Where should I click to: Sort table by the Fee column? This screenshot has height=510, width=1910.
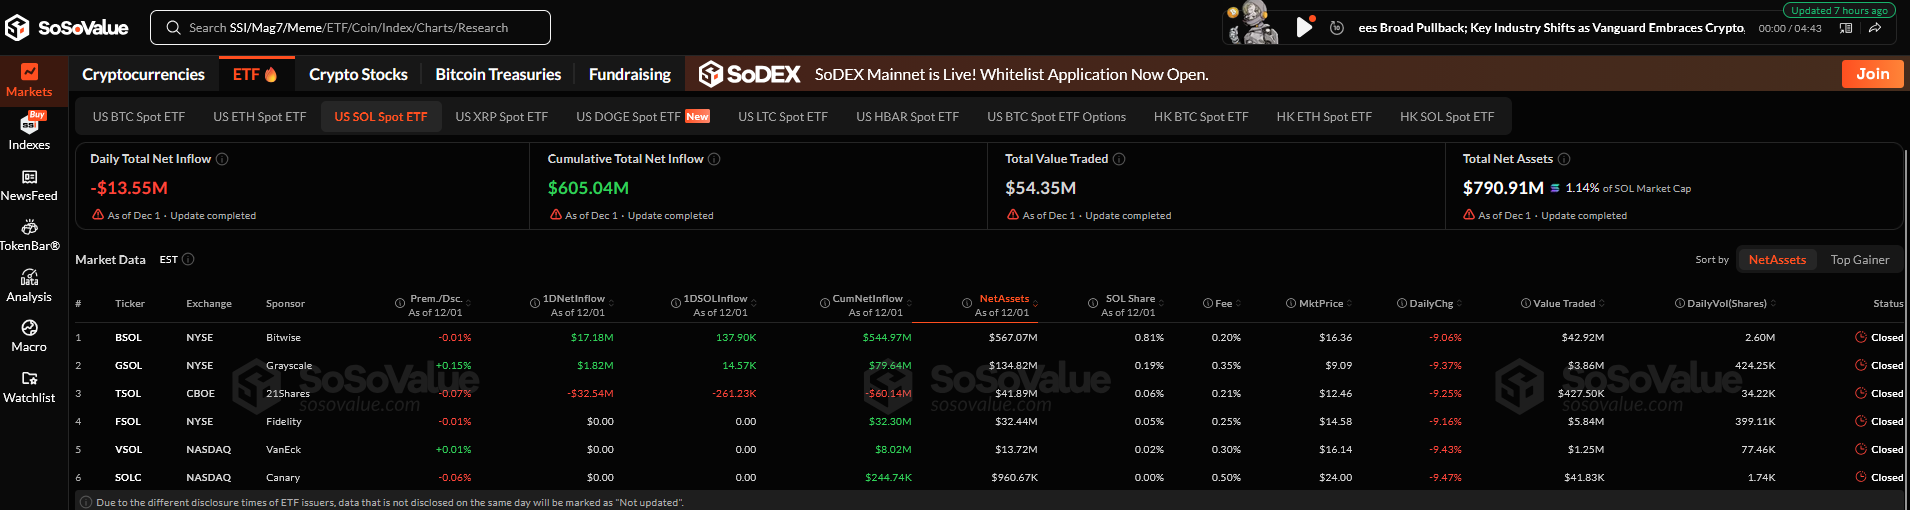1223,304
